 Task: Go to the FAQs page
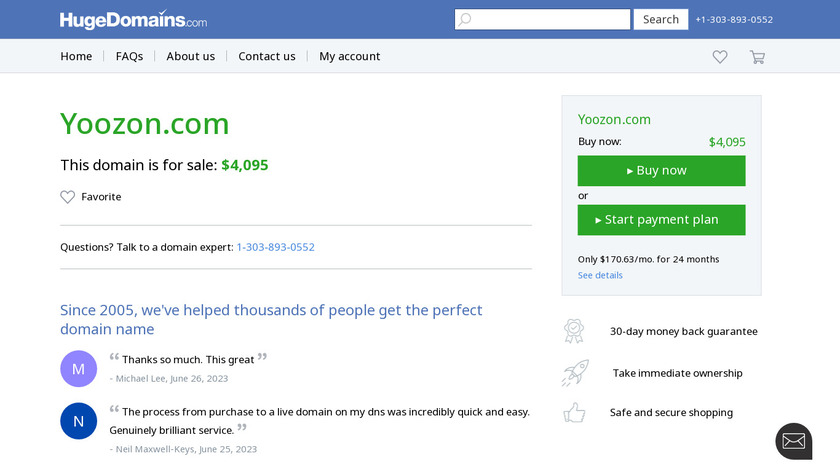[129, 57]
